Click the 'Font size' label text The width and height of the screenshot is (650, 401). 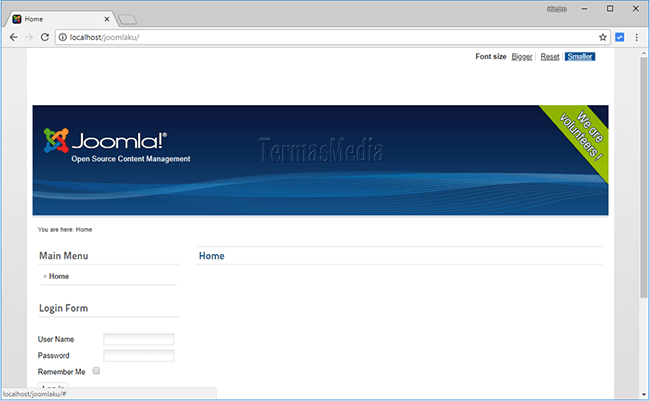pos(491,56)
